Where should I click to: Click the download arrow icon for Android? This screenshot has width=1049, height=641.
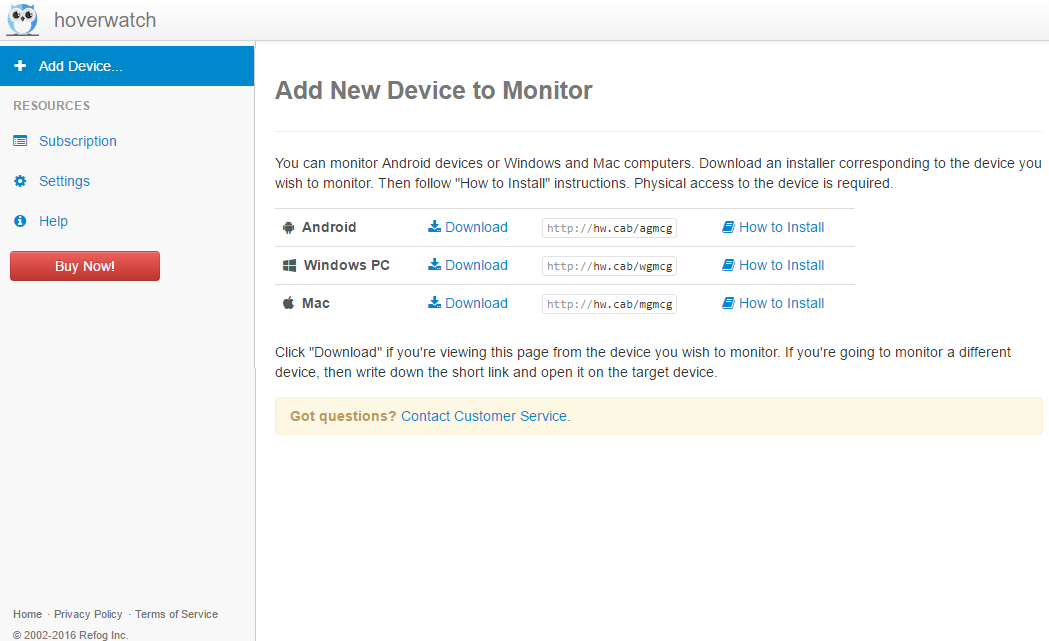[434, 227]
